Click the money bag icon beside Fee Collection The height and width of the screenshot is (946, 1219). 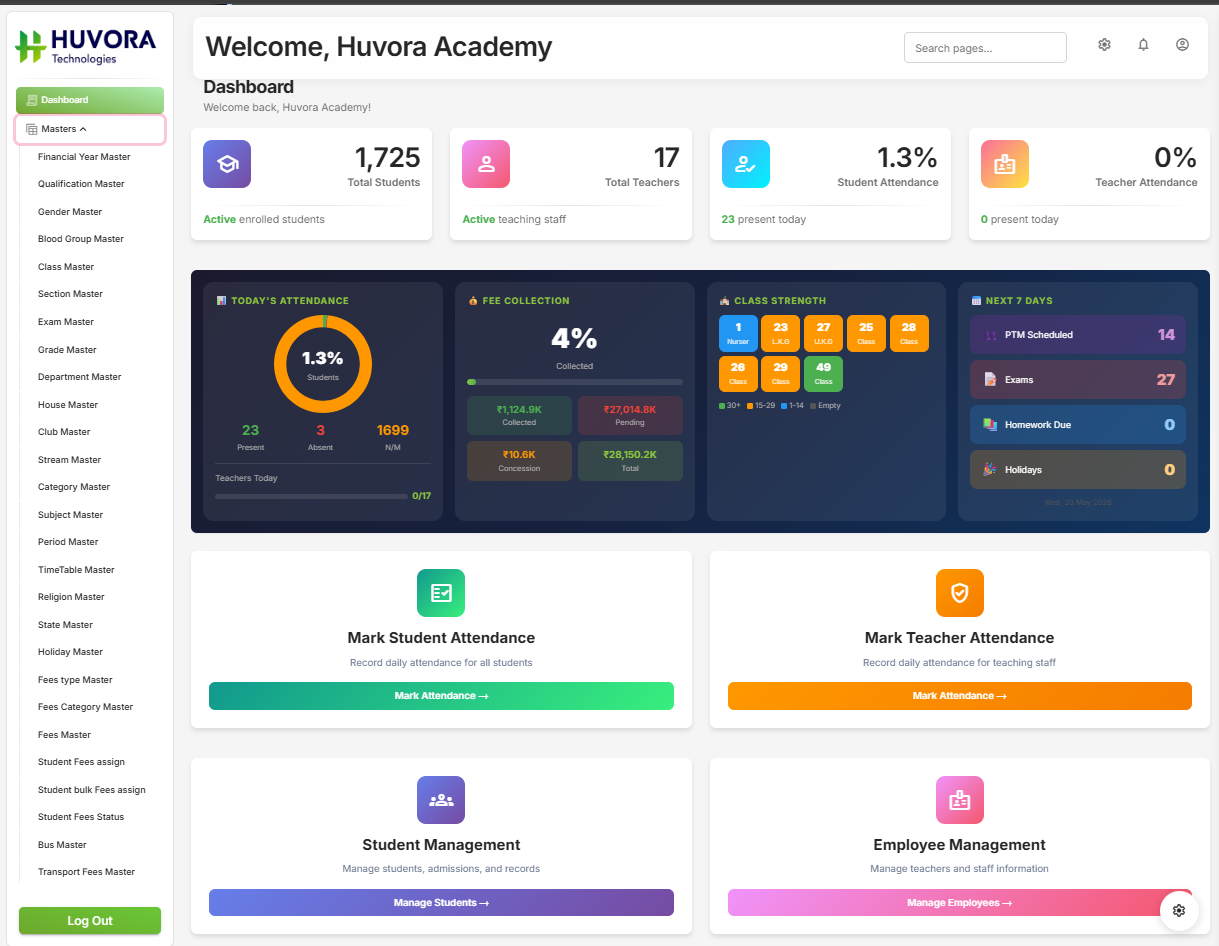(473, 300)
